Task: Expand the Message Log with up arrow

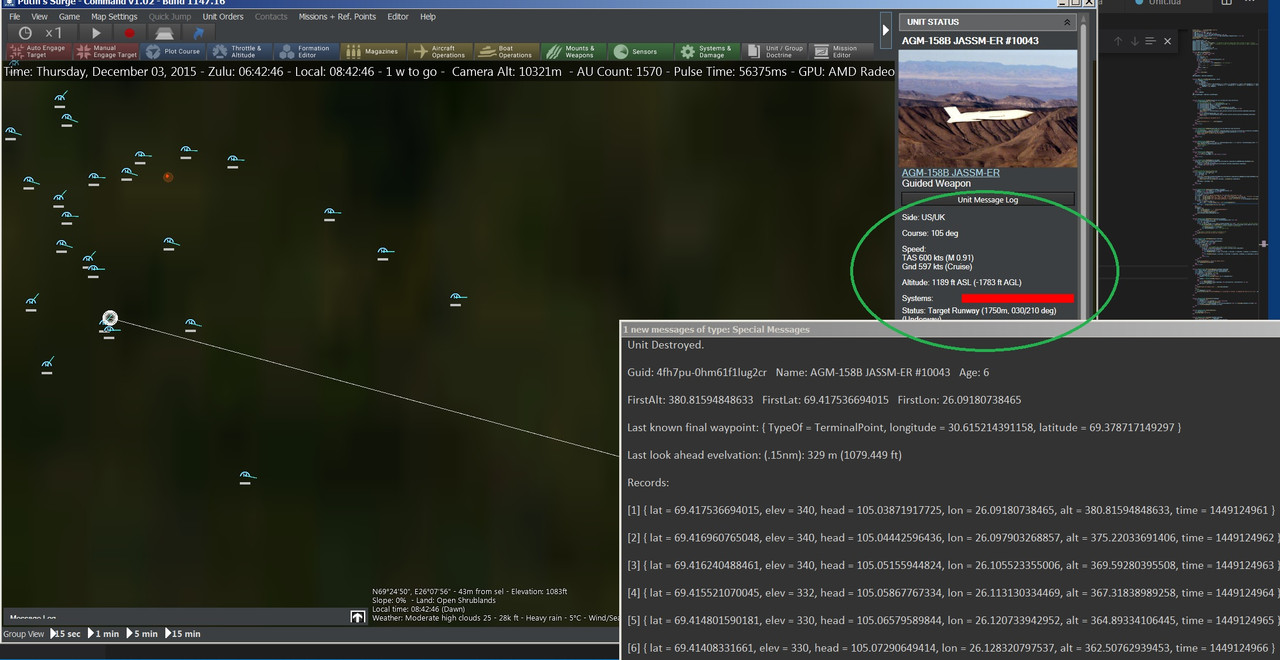Action: click(x=358, y=617)
